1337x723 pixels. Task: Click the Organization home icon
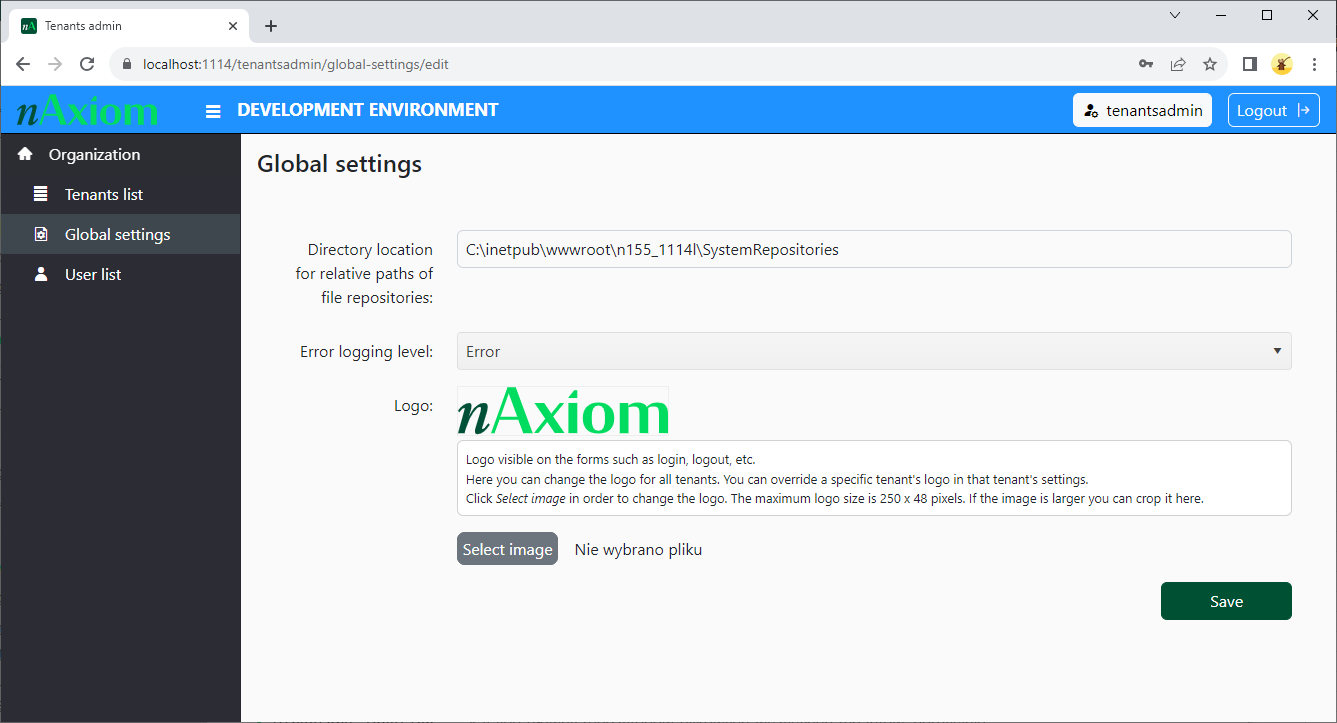(x=25, y=154)
